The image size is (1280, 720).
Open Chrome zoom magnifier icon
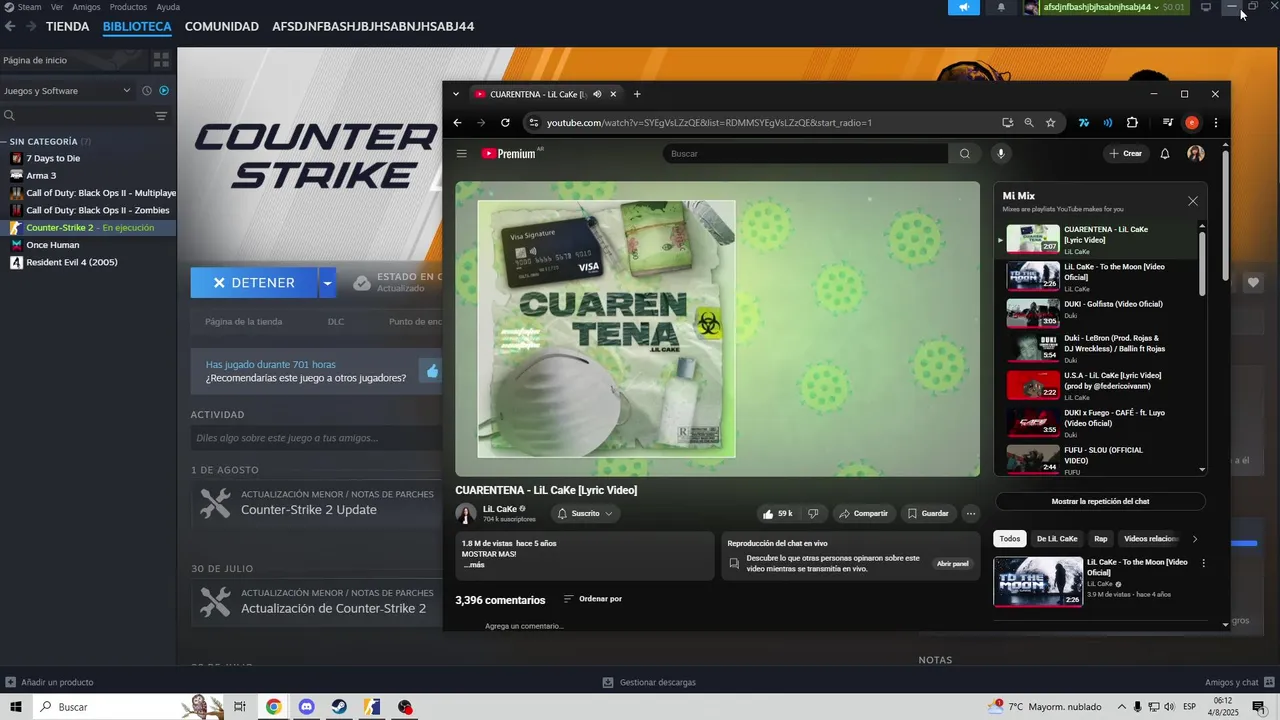(1029, 123)
